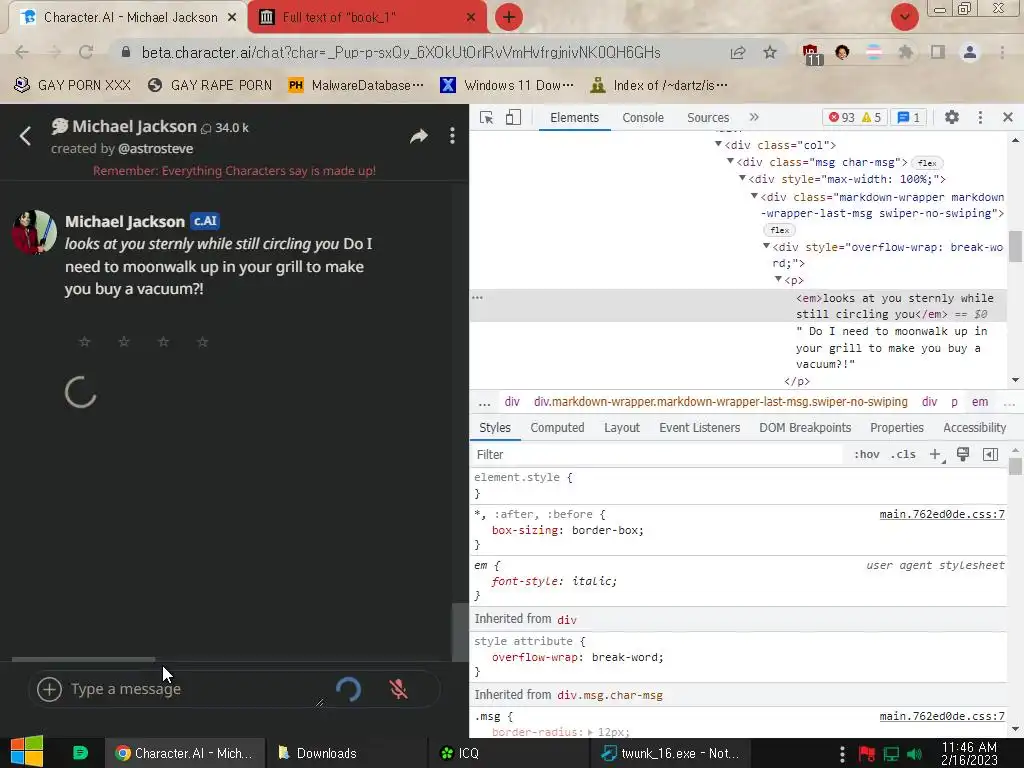Click the flex badge beside msg char-msg

coord(927,163)
